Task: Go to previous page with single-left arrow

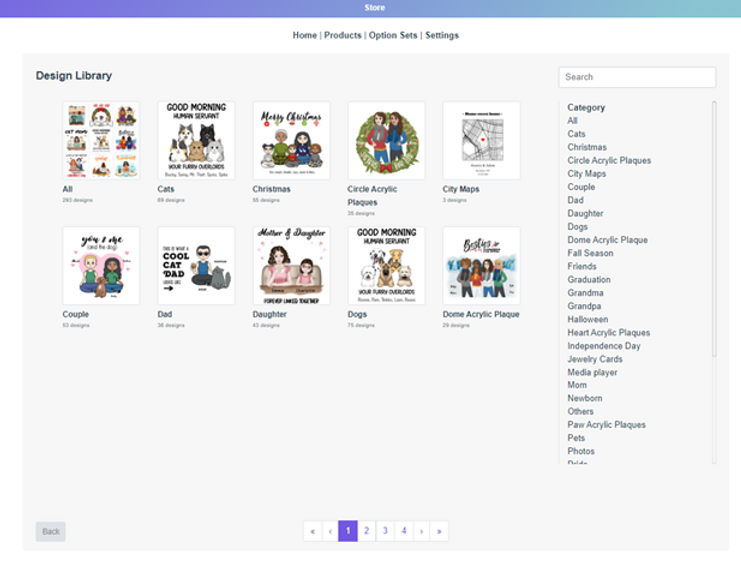Action: point(330,531)
